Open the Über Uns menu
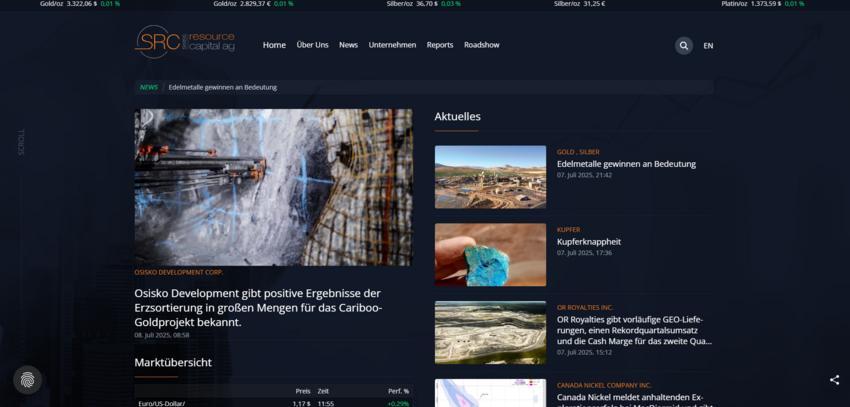850x407 pixels. tap(312, 45)
